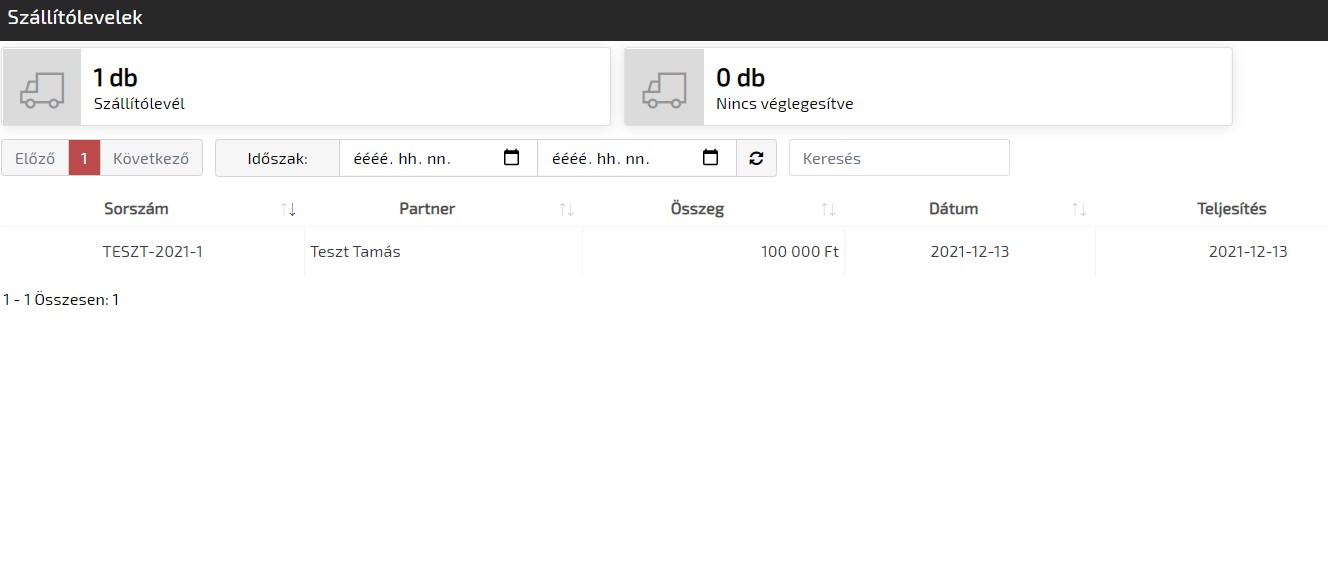1328x570 pixels.
Task: Go to next page with Következő
Action: pyautogui.click(x=151, y=158)
